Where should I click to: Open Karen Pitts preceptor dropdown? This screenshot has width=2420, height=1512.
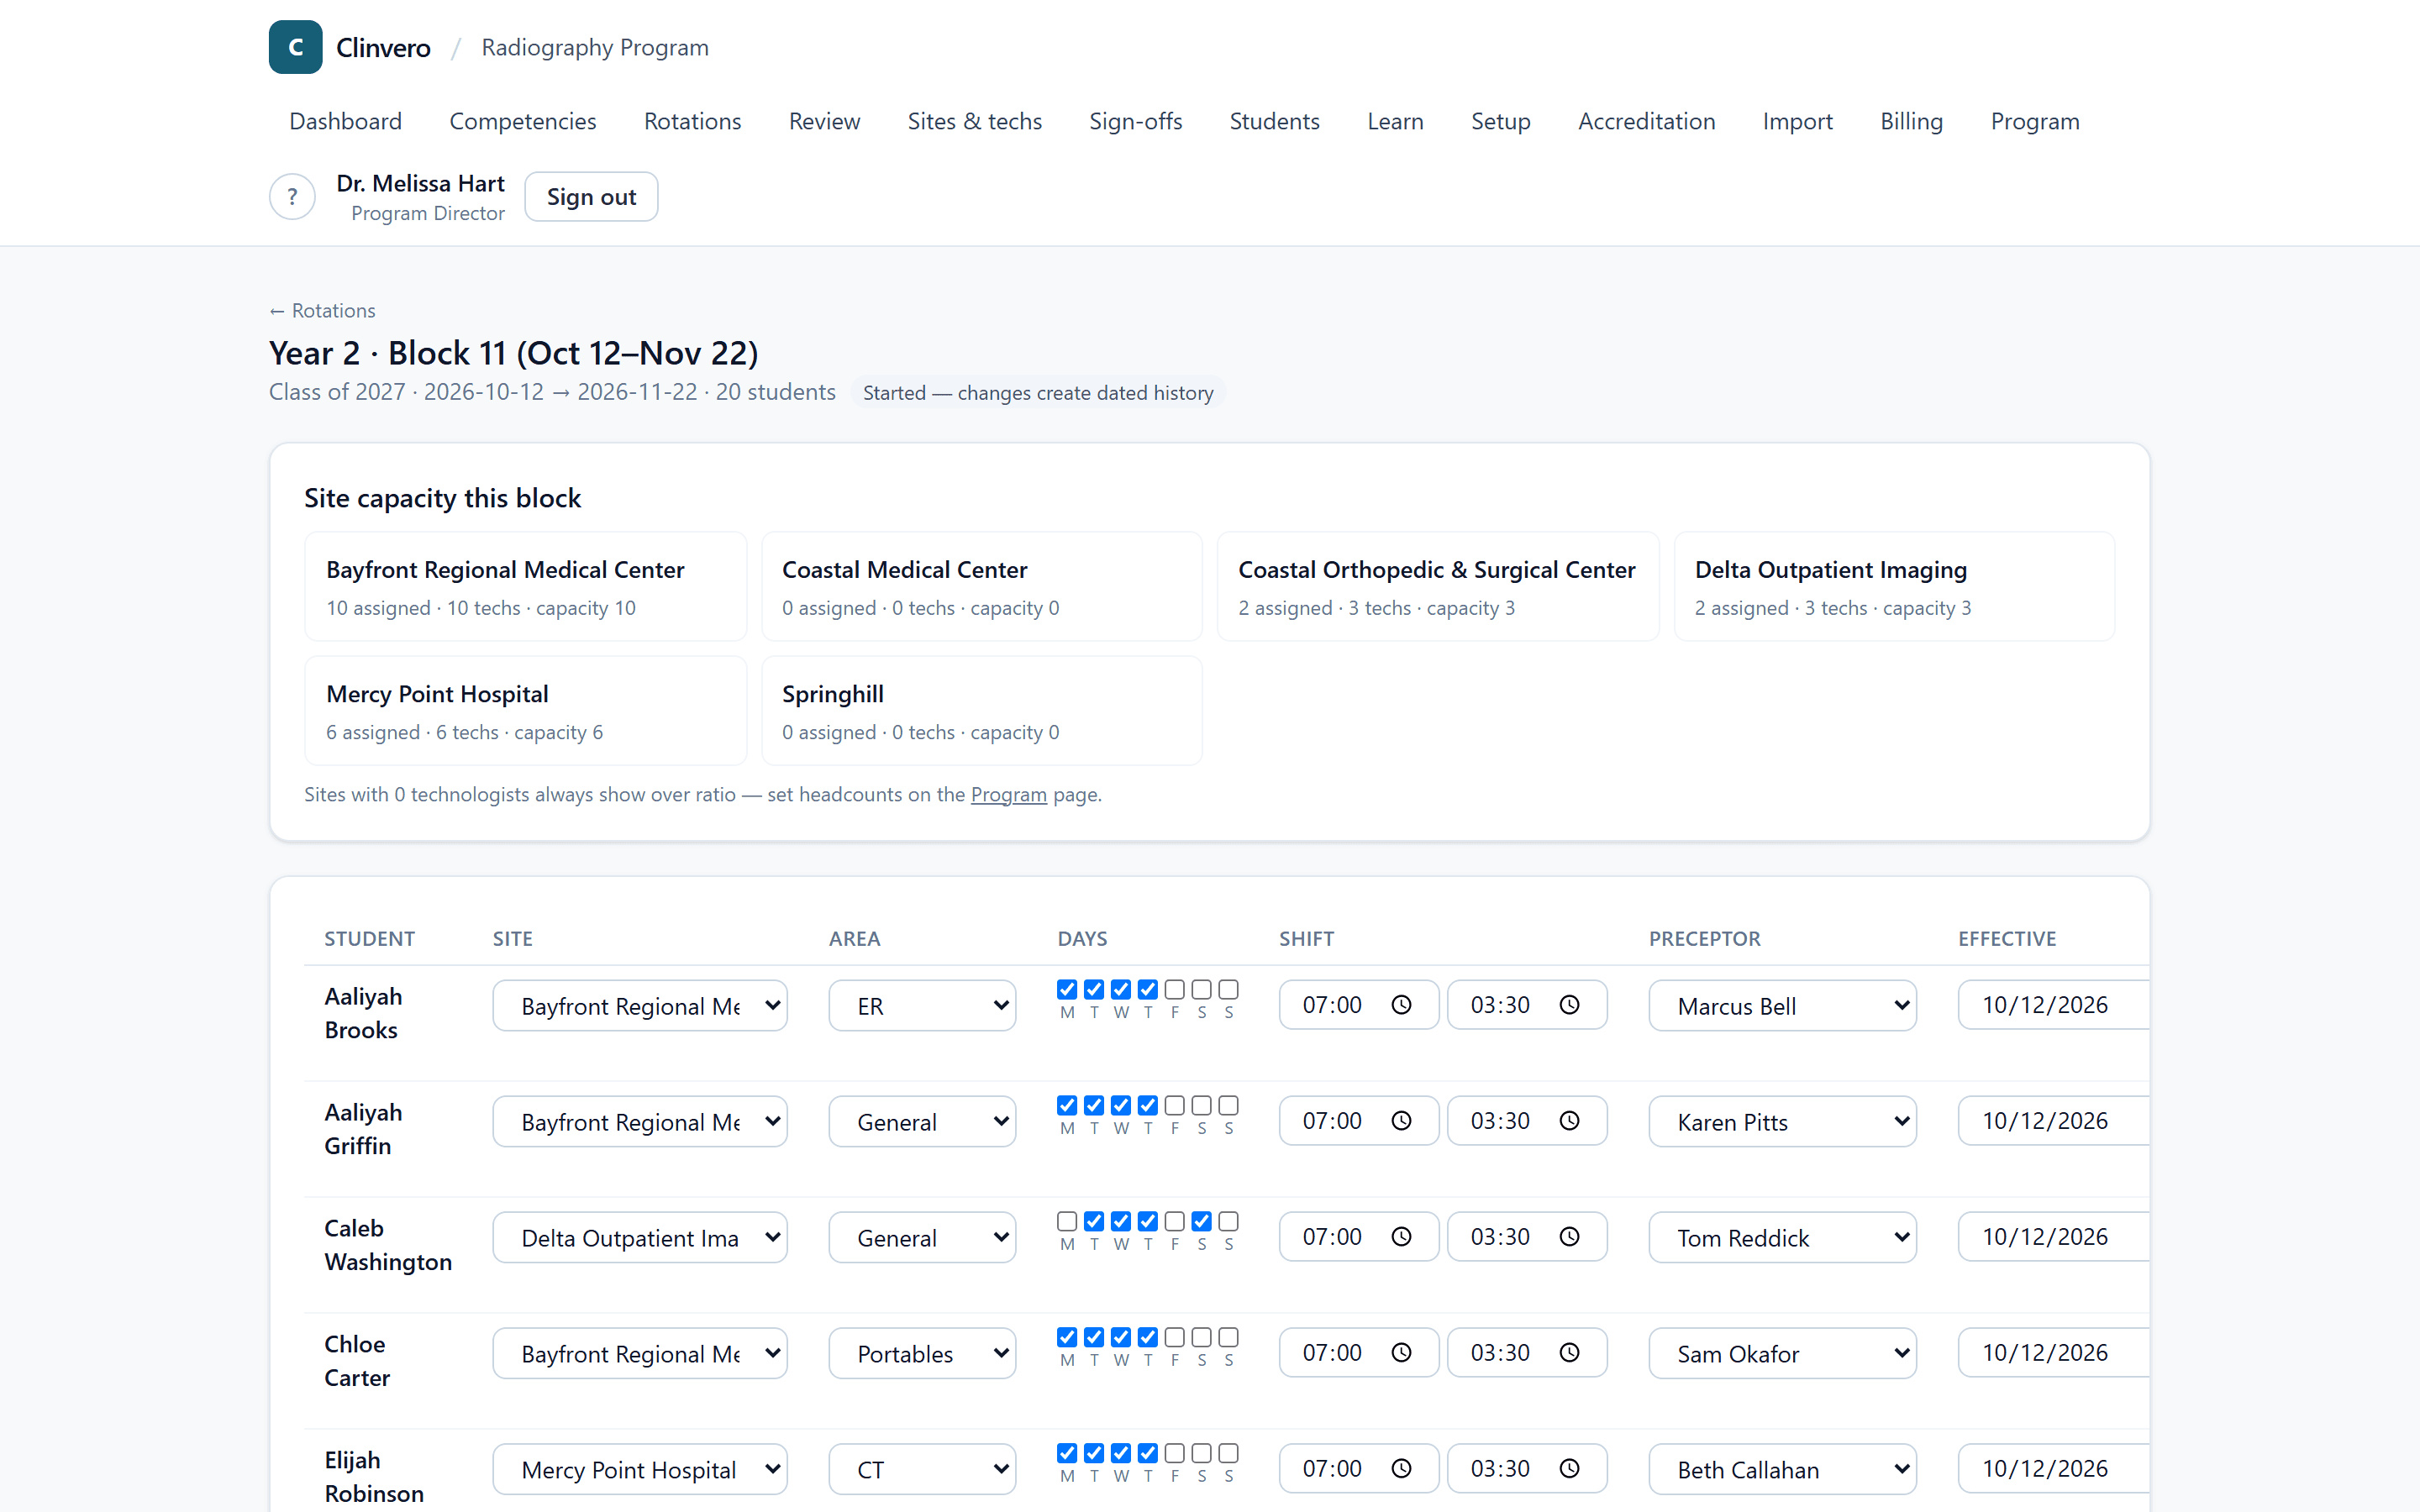point(1782,1121)
